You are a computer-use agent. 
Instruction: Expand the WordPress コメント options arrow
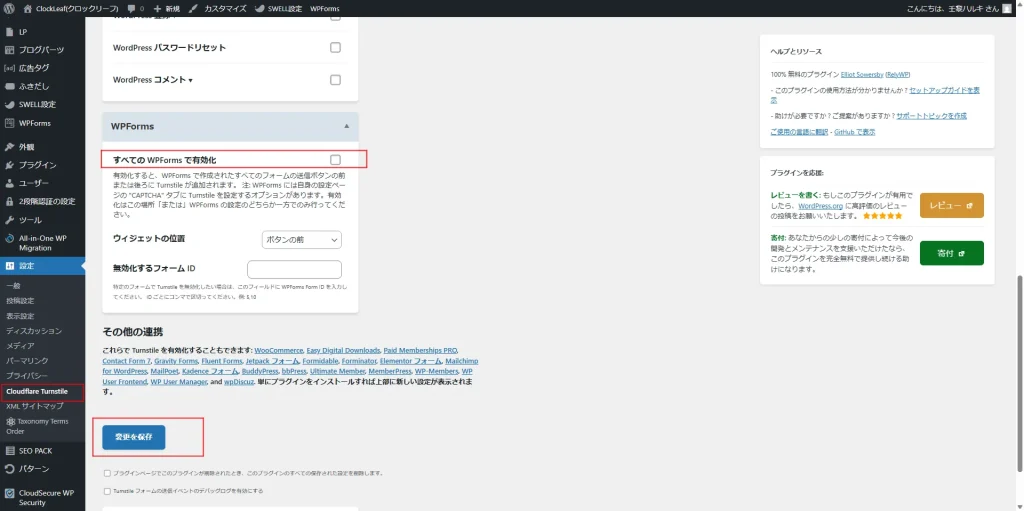[x=190, y=81]
